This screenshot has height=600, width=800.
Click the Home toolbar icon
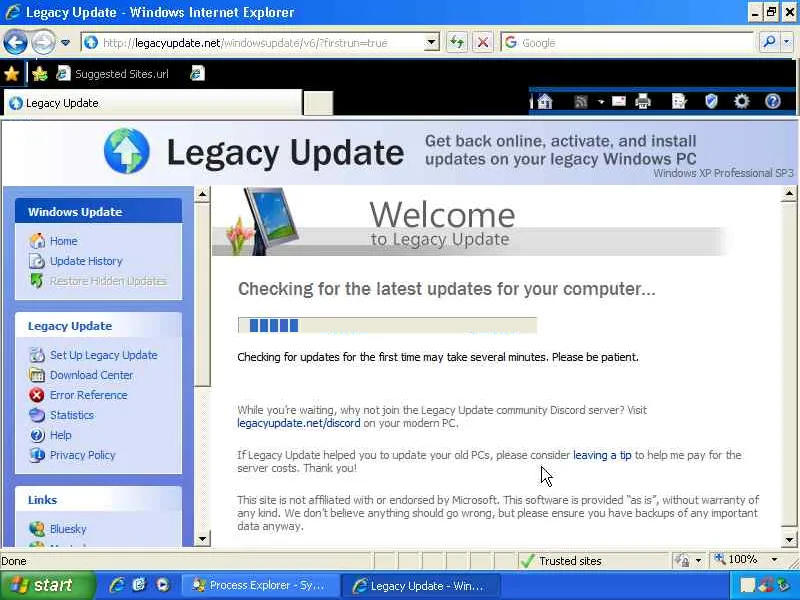545,102
